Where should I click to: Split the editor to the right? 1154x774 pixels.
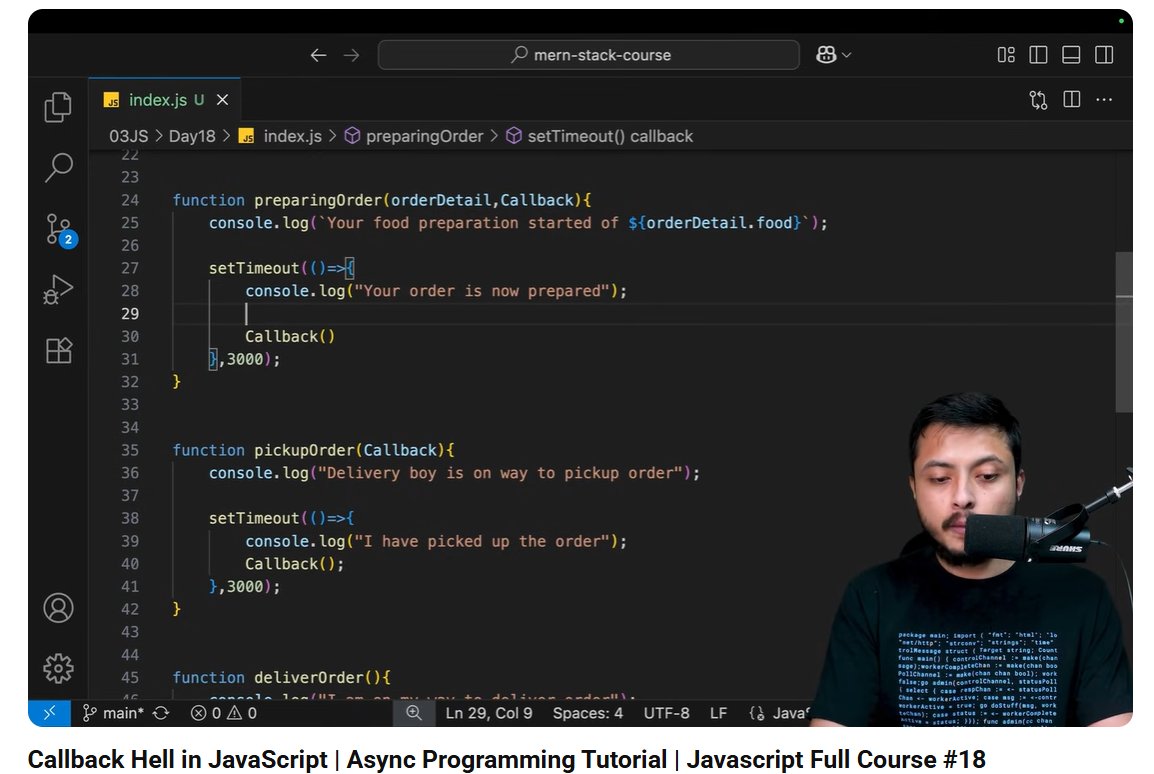tap(1072, 100)
